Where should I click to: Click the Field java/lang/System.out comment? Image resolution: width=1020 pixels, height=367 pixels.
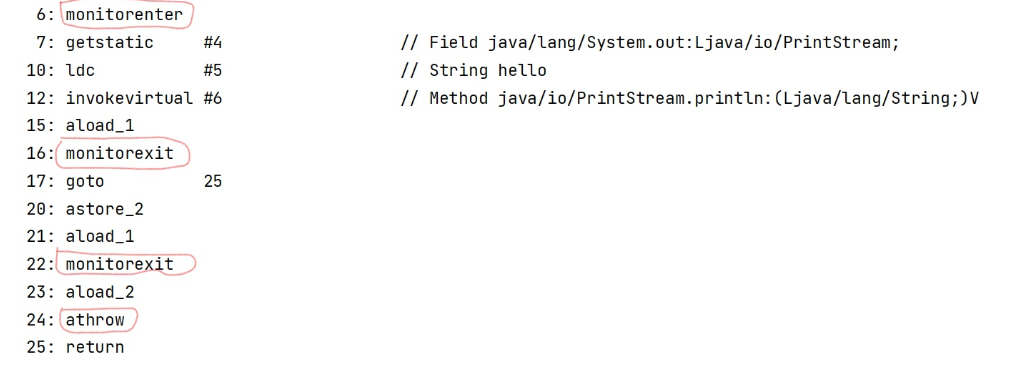650,43
